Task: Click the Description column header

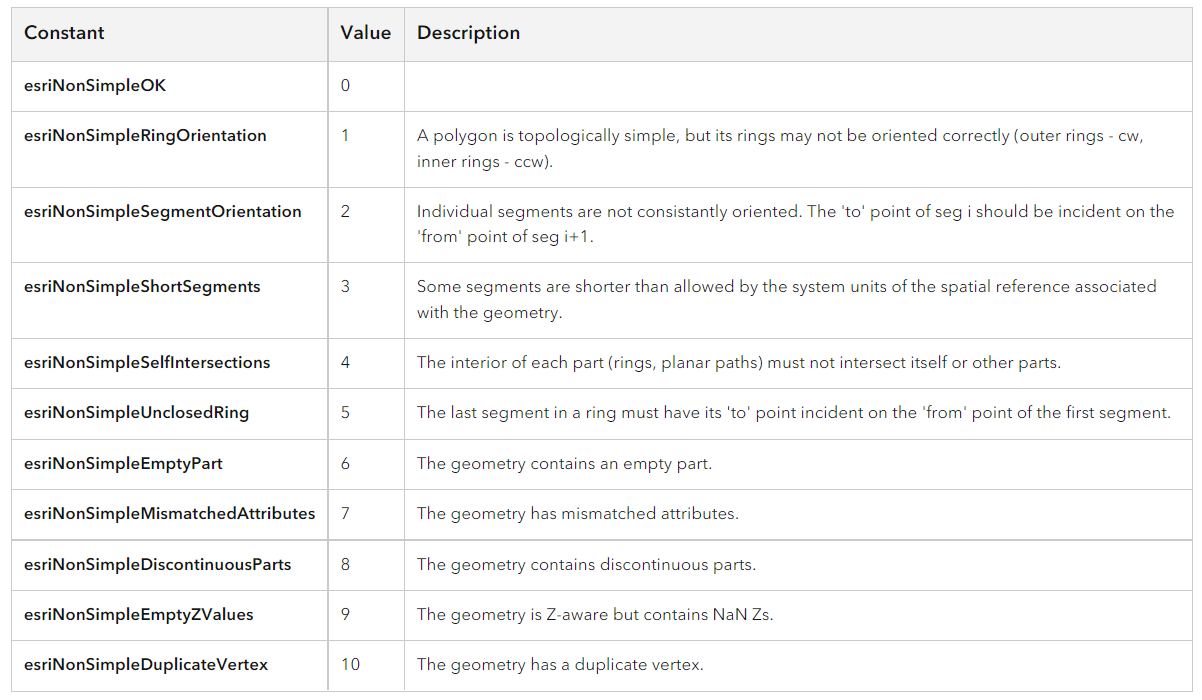Action: (x=468, y=33)
